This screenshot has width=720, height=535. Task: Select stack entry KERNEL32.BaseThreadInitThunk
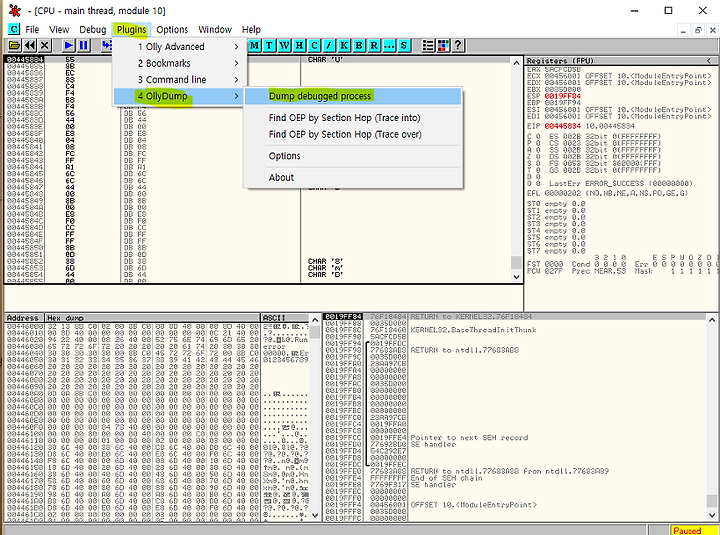(x=473, y=330)
